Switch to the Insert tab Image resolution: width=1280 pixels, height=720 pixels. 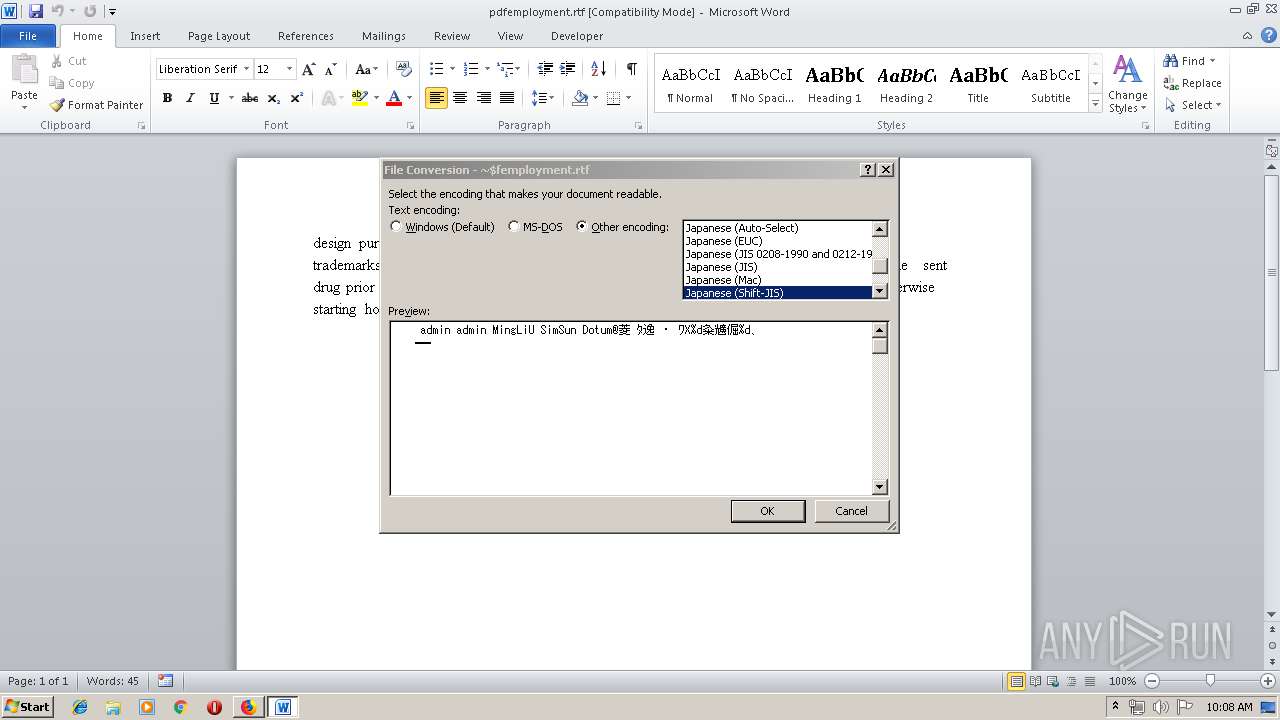click(x=145, y=36)
